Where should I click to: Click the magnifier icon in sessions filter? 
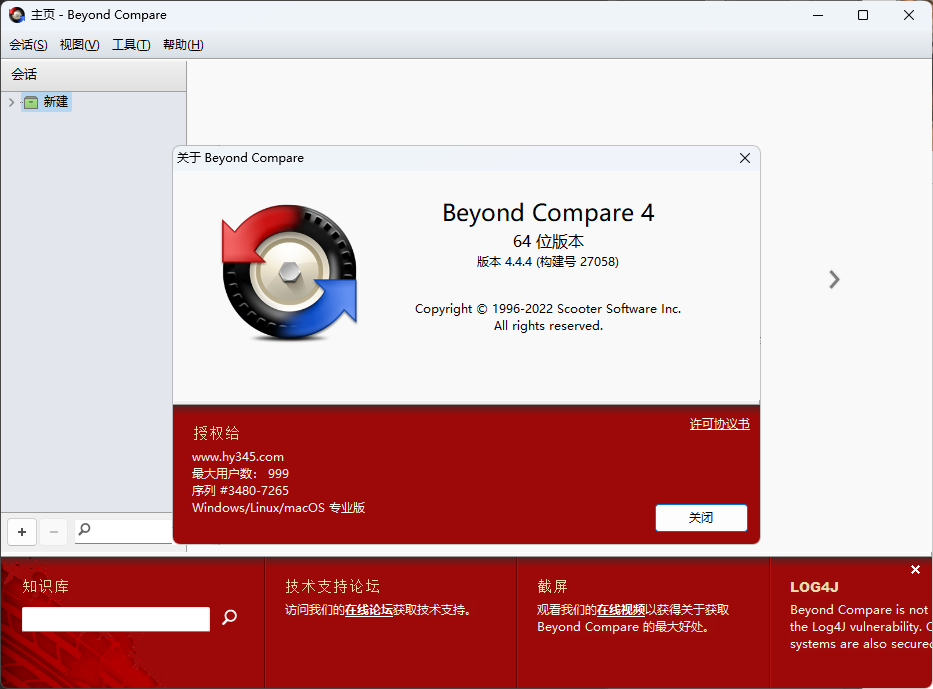click(85, 530)
